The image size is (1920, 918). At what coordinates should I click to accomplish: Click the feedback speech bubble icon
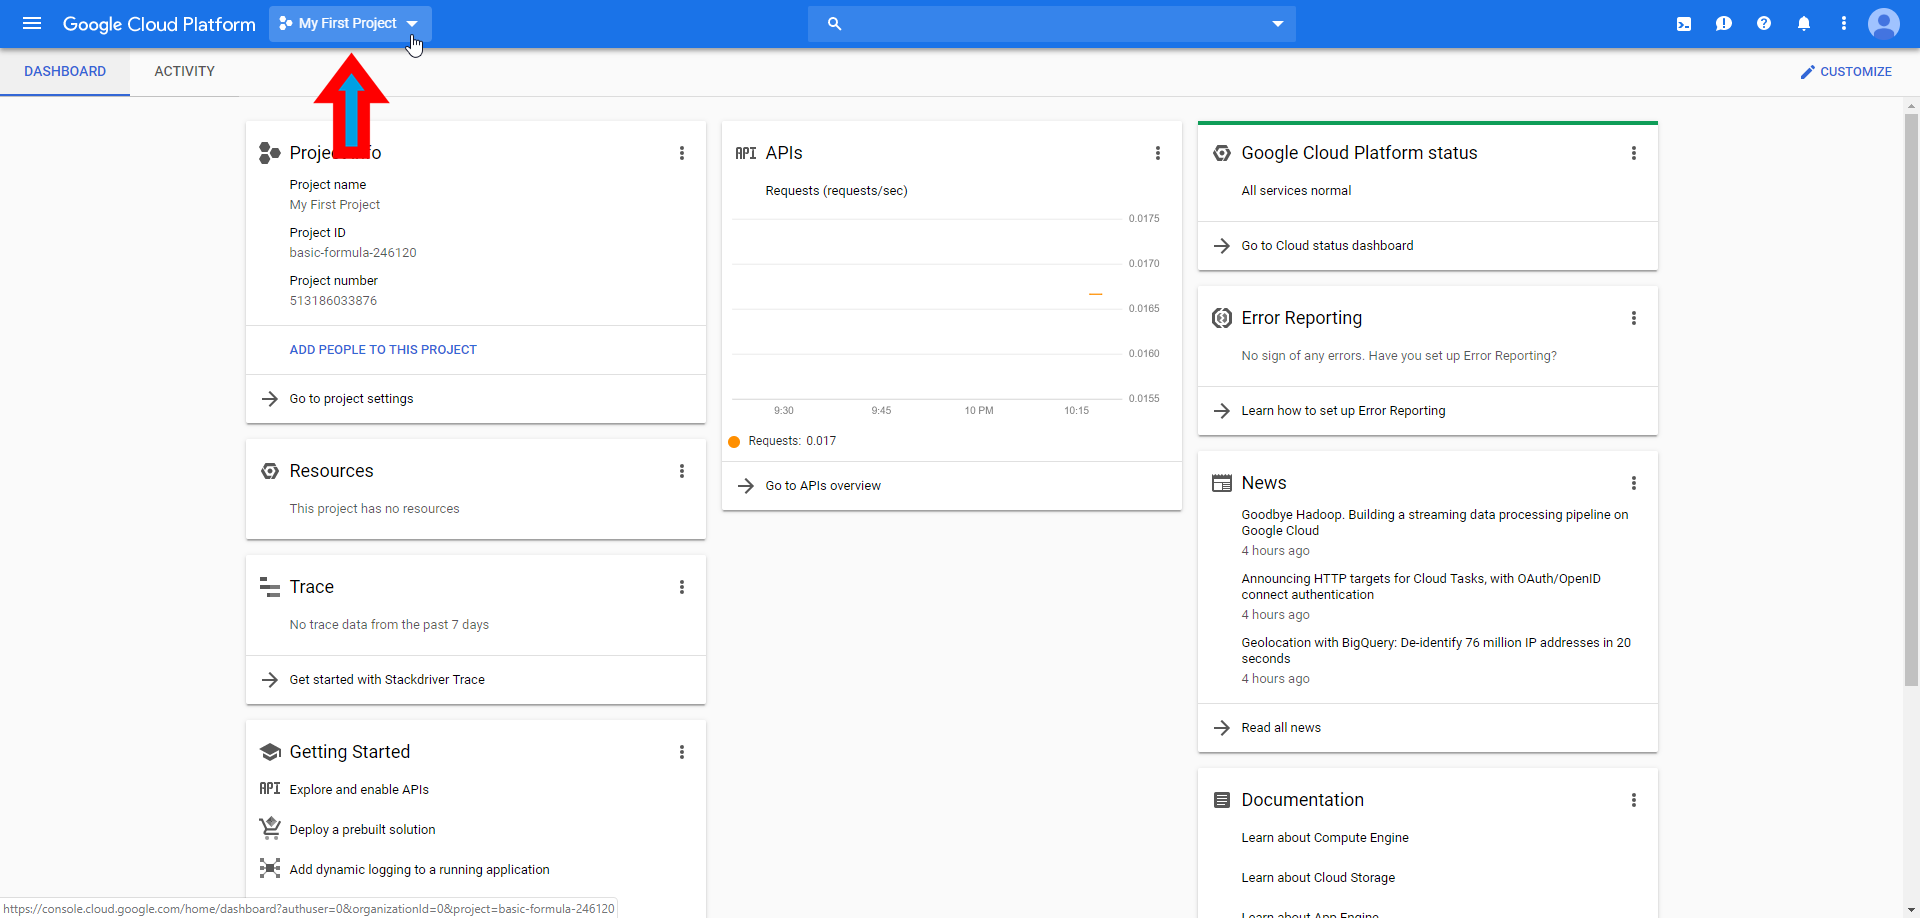pos(1724,24)
